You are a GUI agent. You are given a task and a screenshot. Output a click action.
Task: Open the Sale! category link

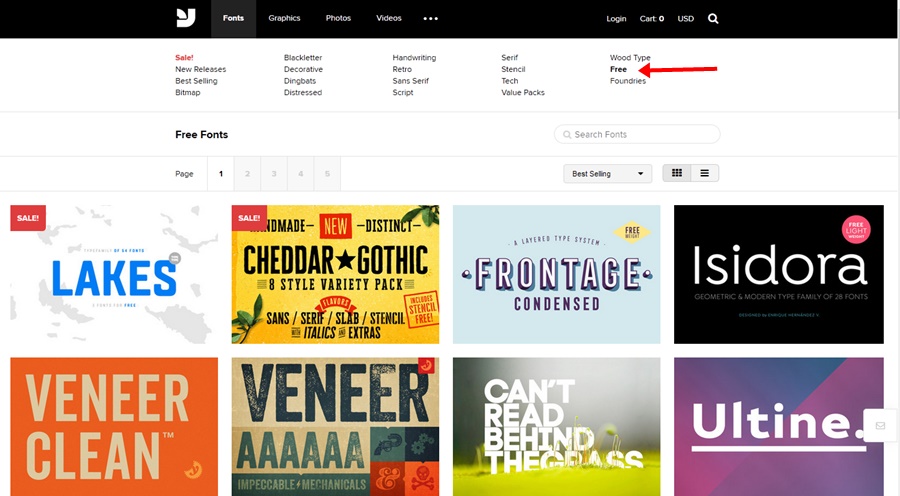click(x=184, y=57)
